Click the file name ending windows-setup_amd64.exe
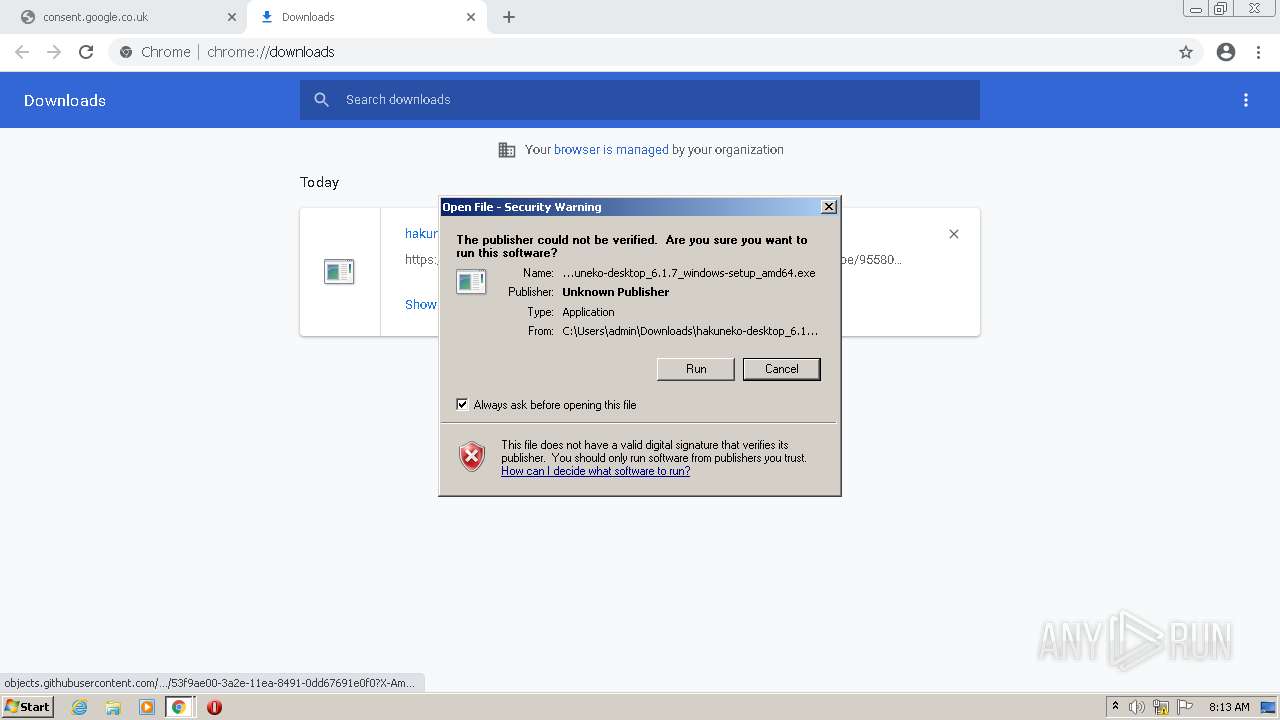This screenshot has height=720, width=1280. (x=689, y=273)
